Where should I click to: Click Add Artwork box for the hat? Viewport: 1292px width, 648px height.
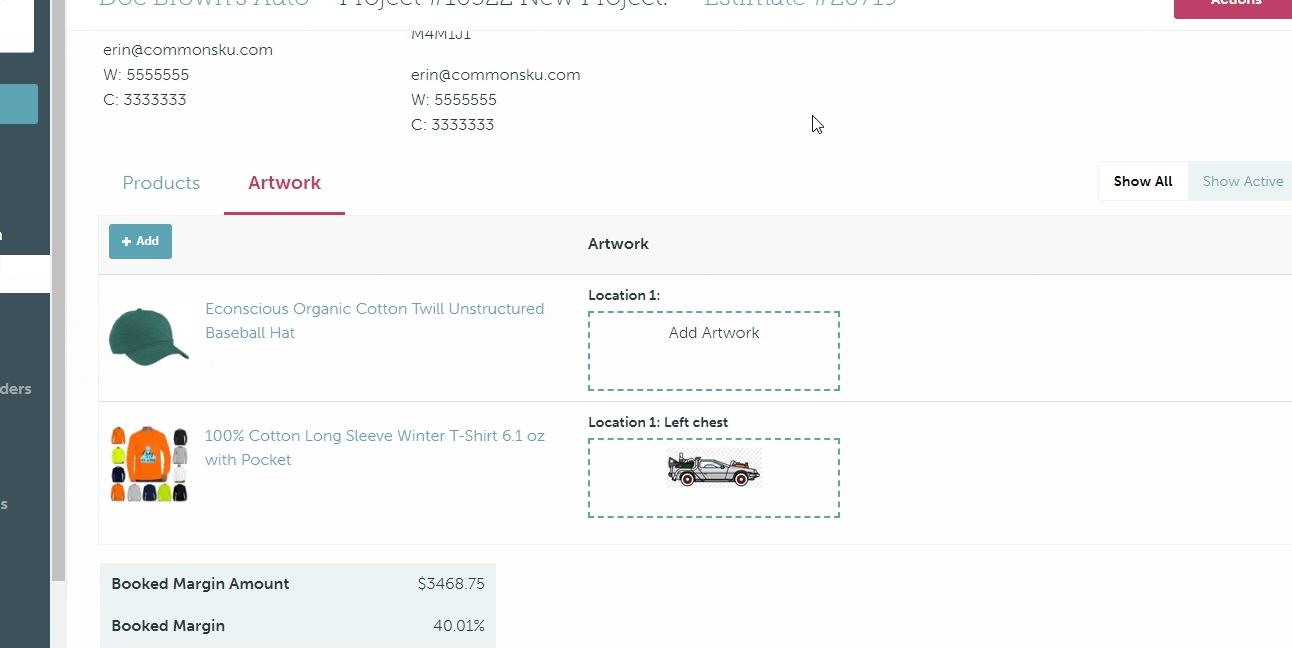click(713, 350)
